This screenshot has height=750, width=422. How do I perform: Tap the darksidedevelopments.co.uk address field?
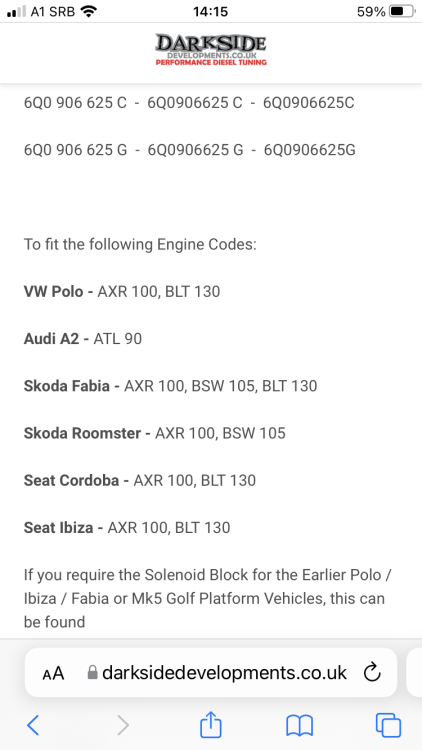(211, 673)
